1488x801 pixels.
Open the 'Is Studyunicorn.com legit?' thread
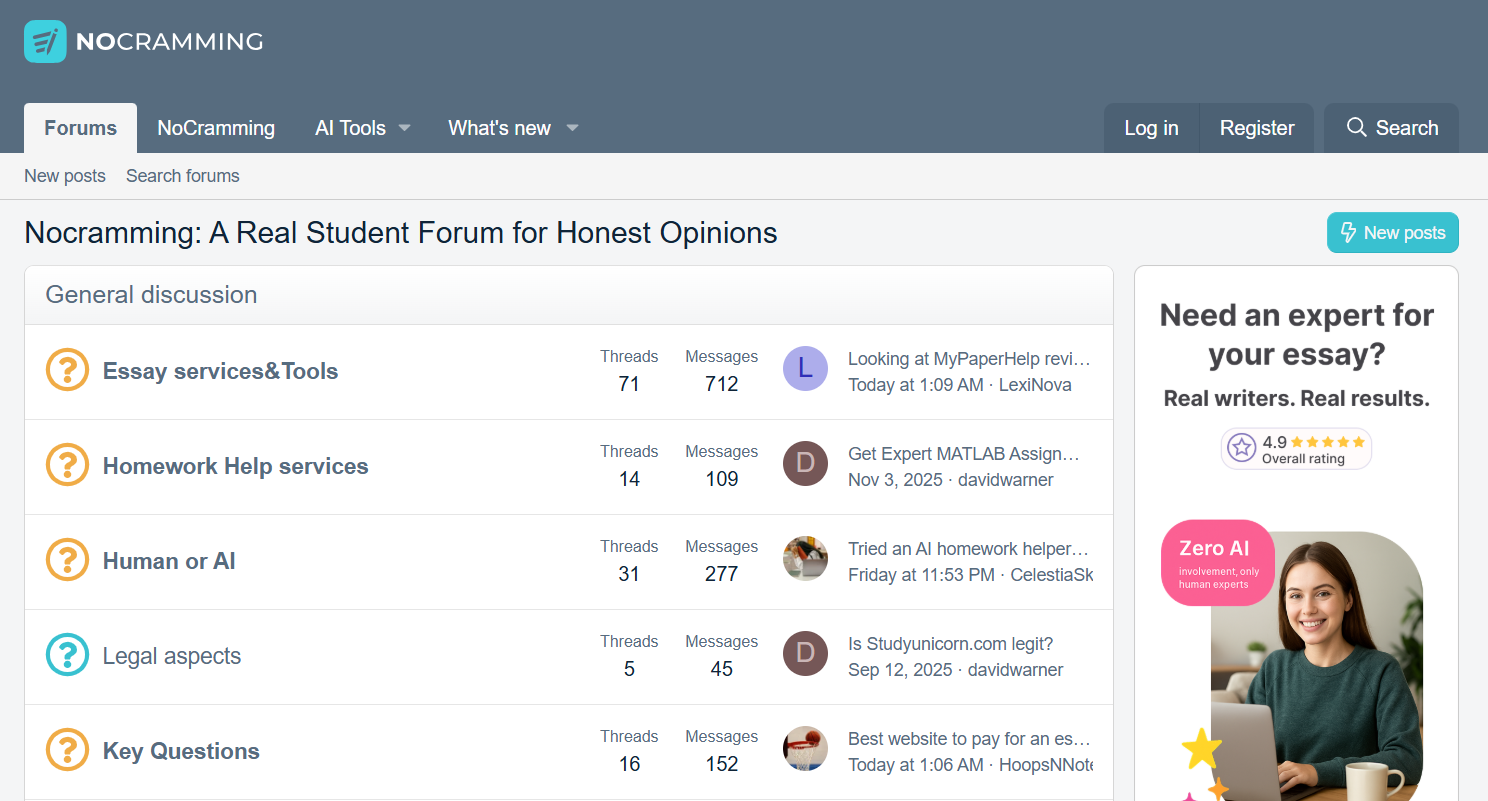(x=950, y=643)
